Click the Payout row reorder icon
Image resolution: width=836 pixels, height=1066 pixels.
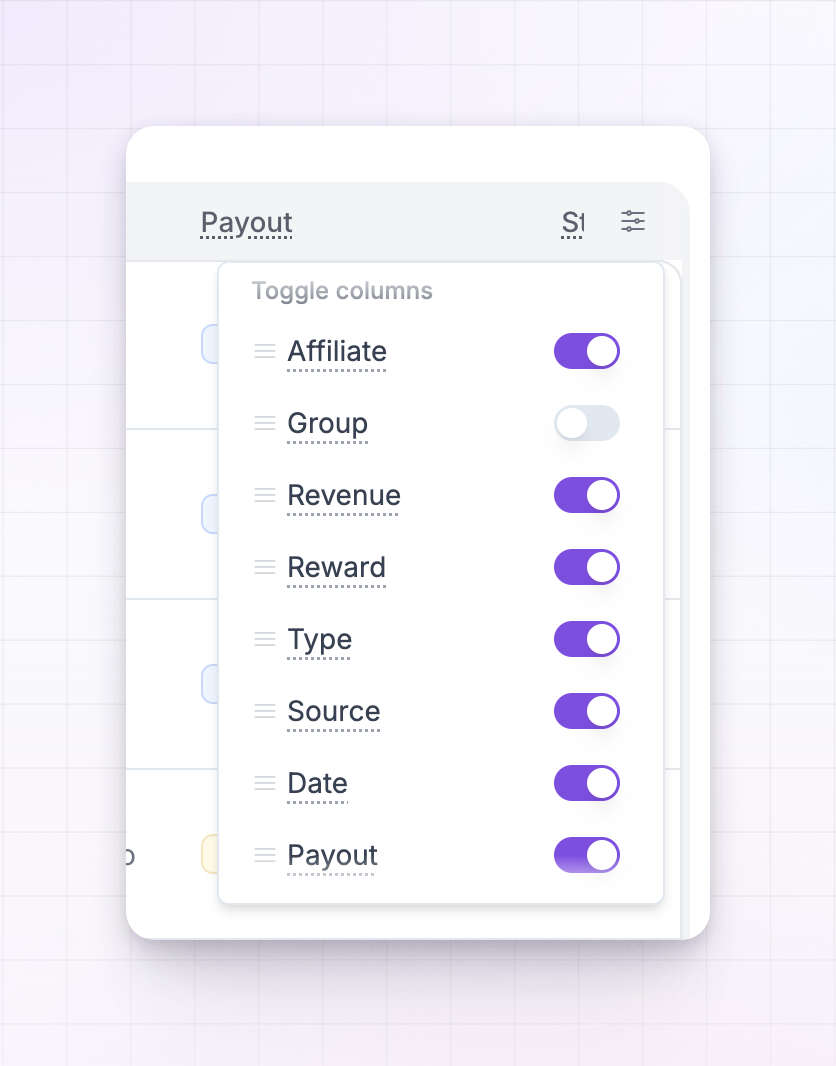[x=264, y=855]
